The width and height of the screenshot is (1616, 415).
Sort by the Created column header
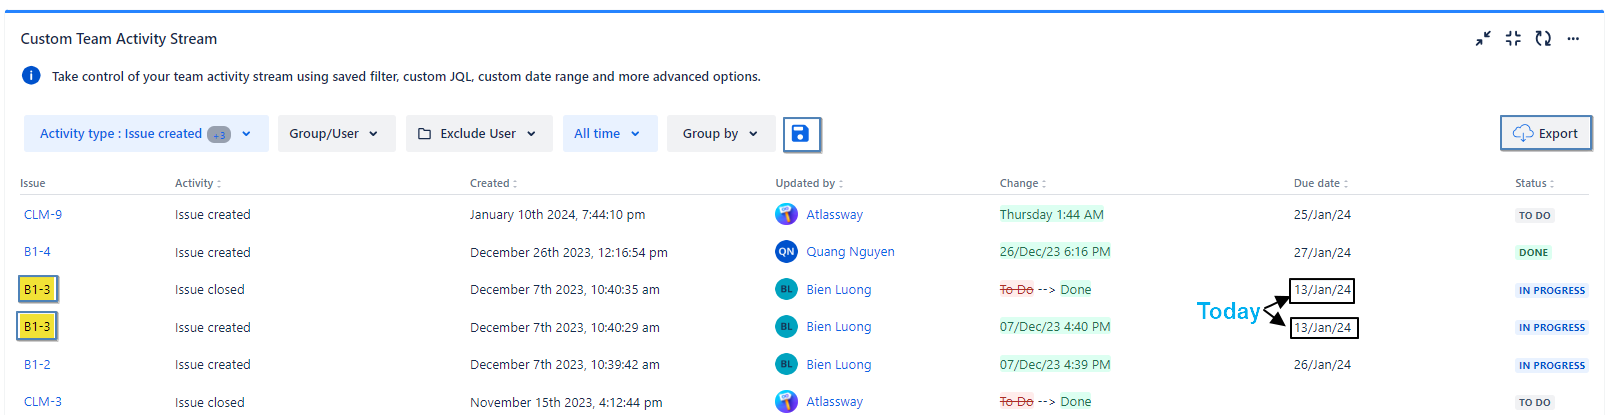click(x=493, y=183)
